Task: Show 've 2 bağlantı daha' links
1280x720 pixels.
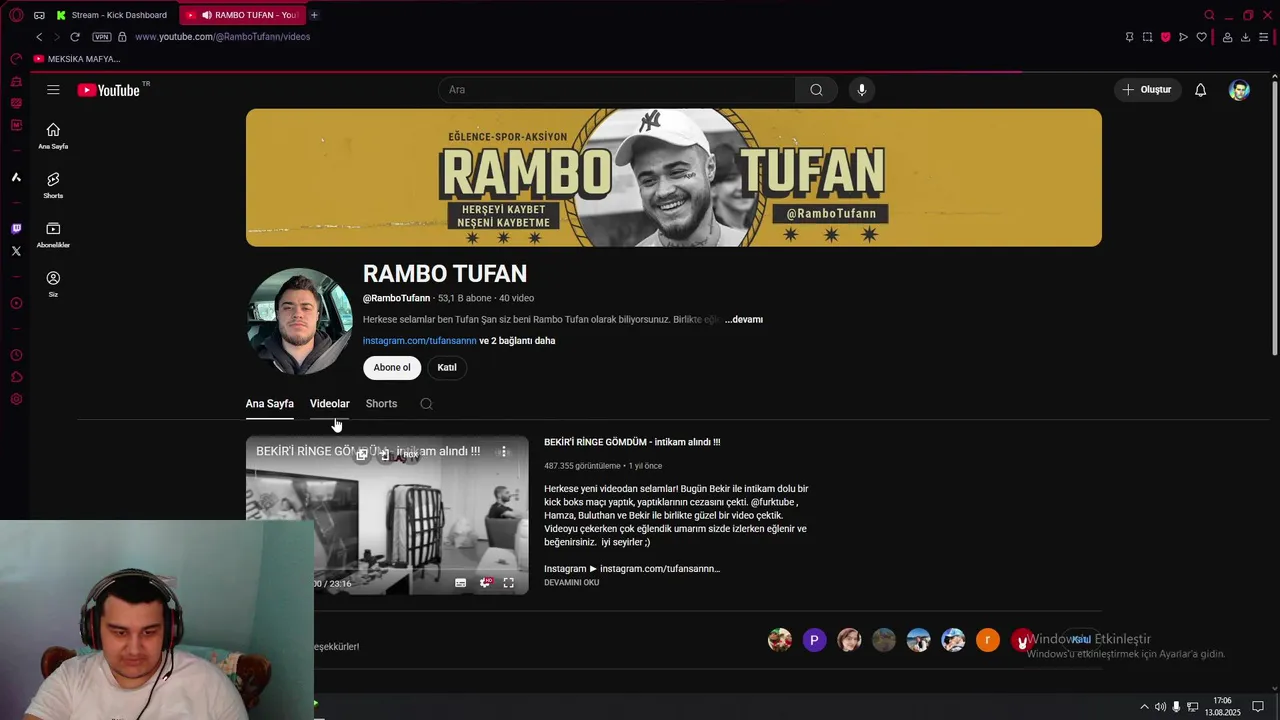Action: (517, 341)
